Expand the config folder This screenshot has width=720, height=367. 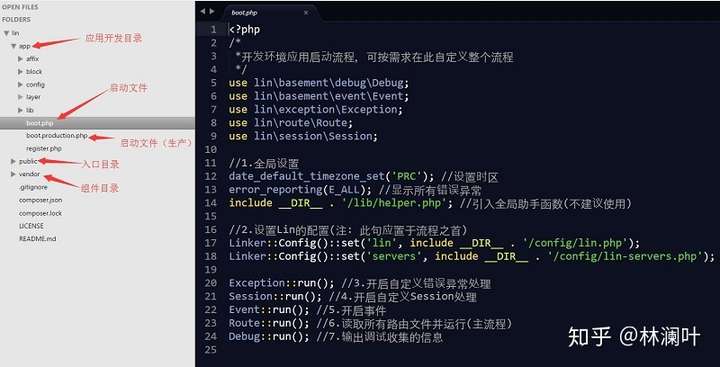click(x=20, y=85)
